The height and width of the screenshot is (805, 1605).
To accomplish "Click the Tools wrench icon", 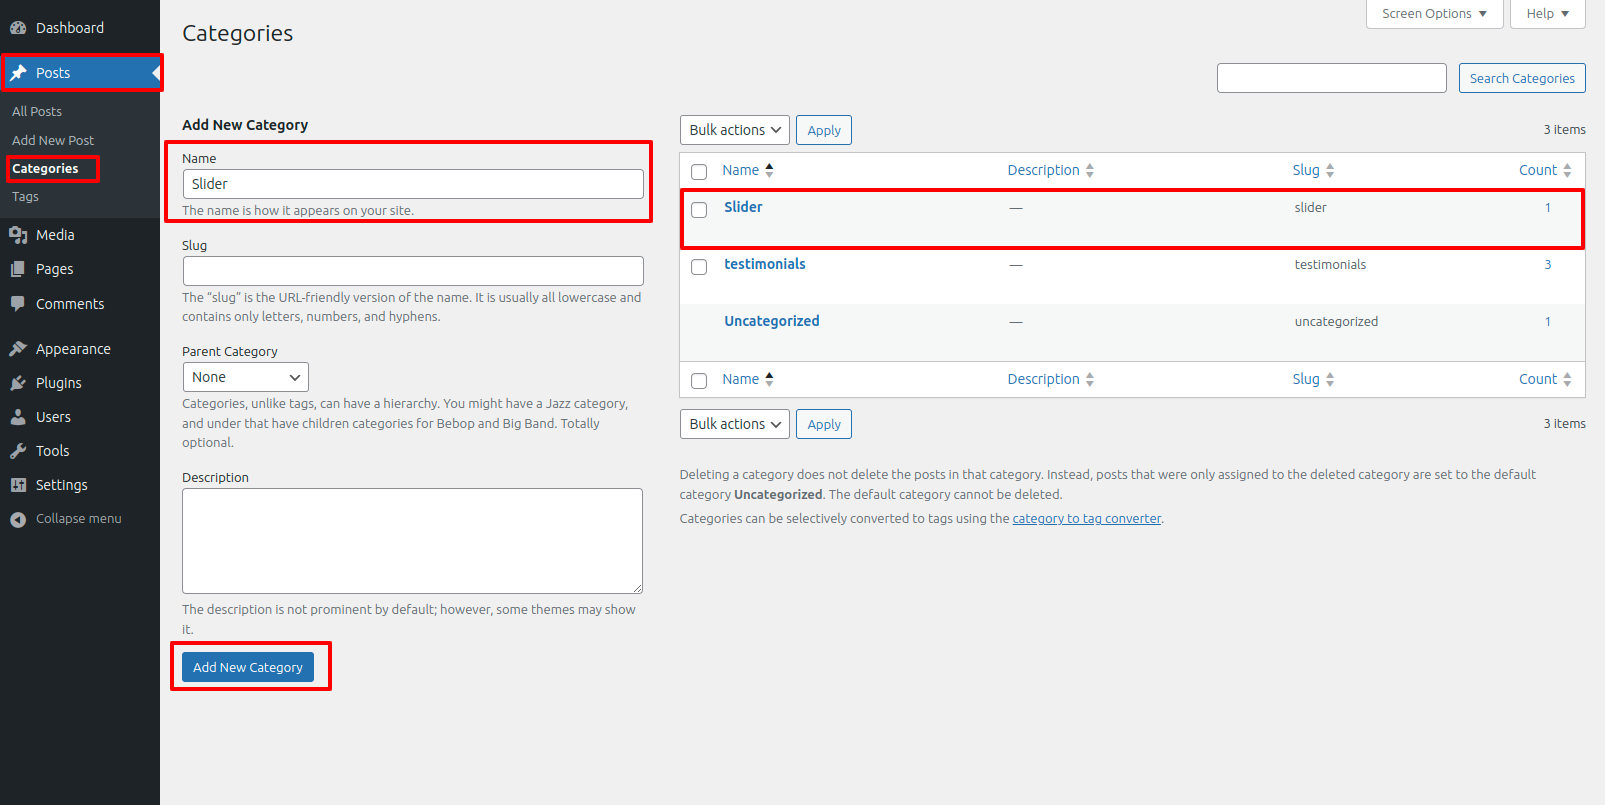I will point(18,451).
